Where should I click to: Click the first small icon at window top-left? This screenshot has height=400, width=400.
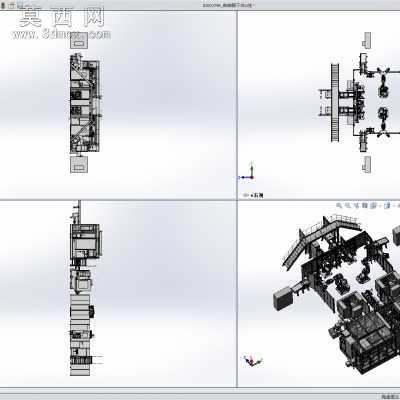pyautogui.click(x=3, y=5)
